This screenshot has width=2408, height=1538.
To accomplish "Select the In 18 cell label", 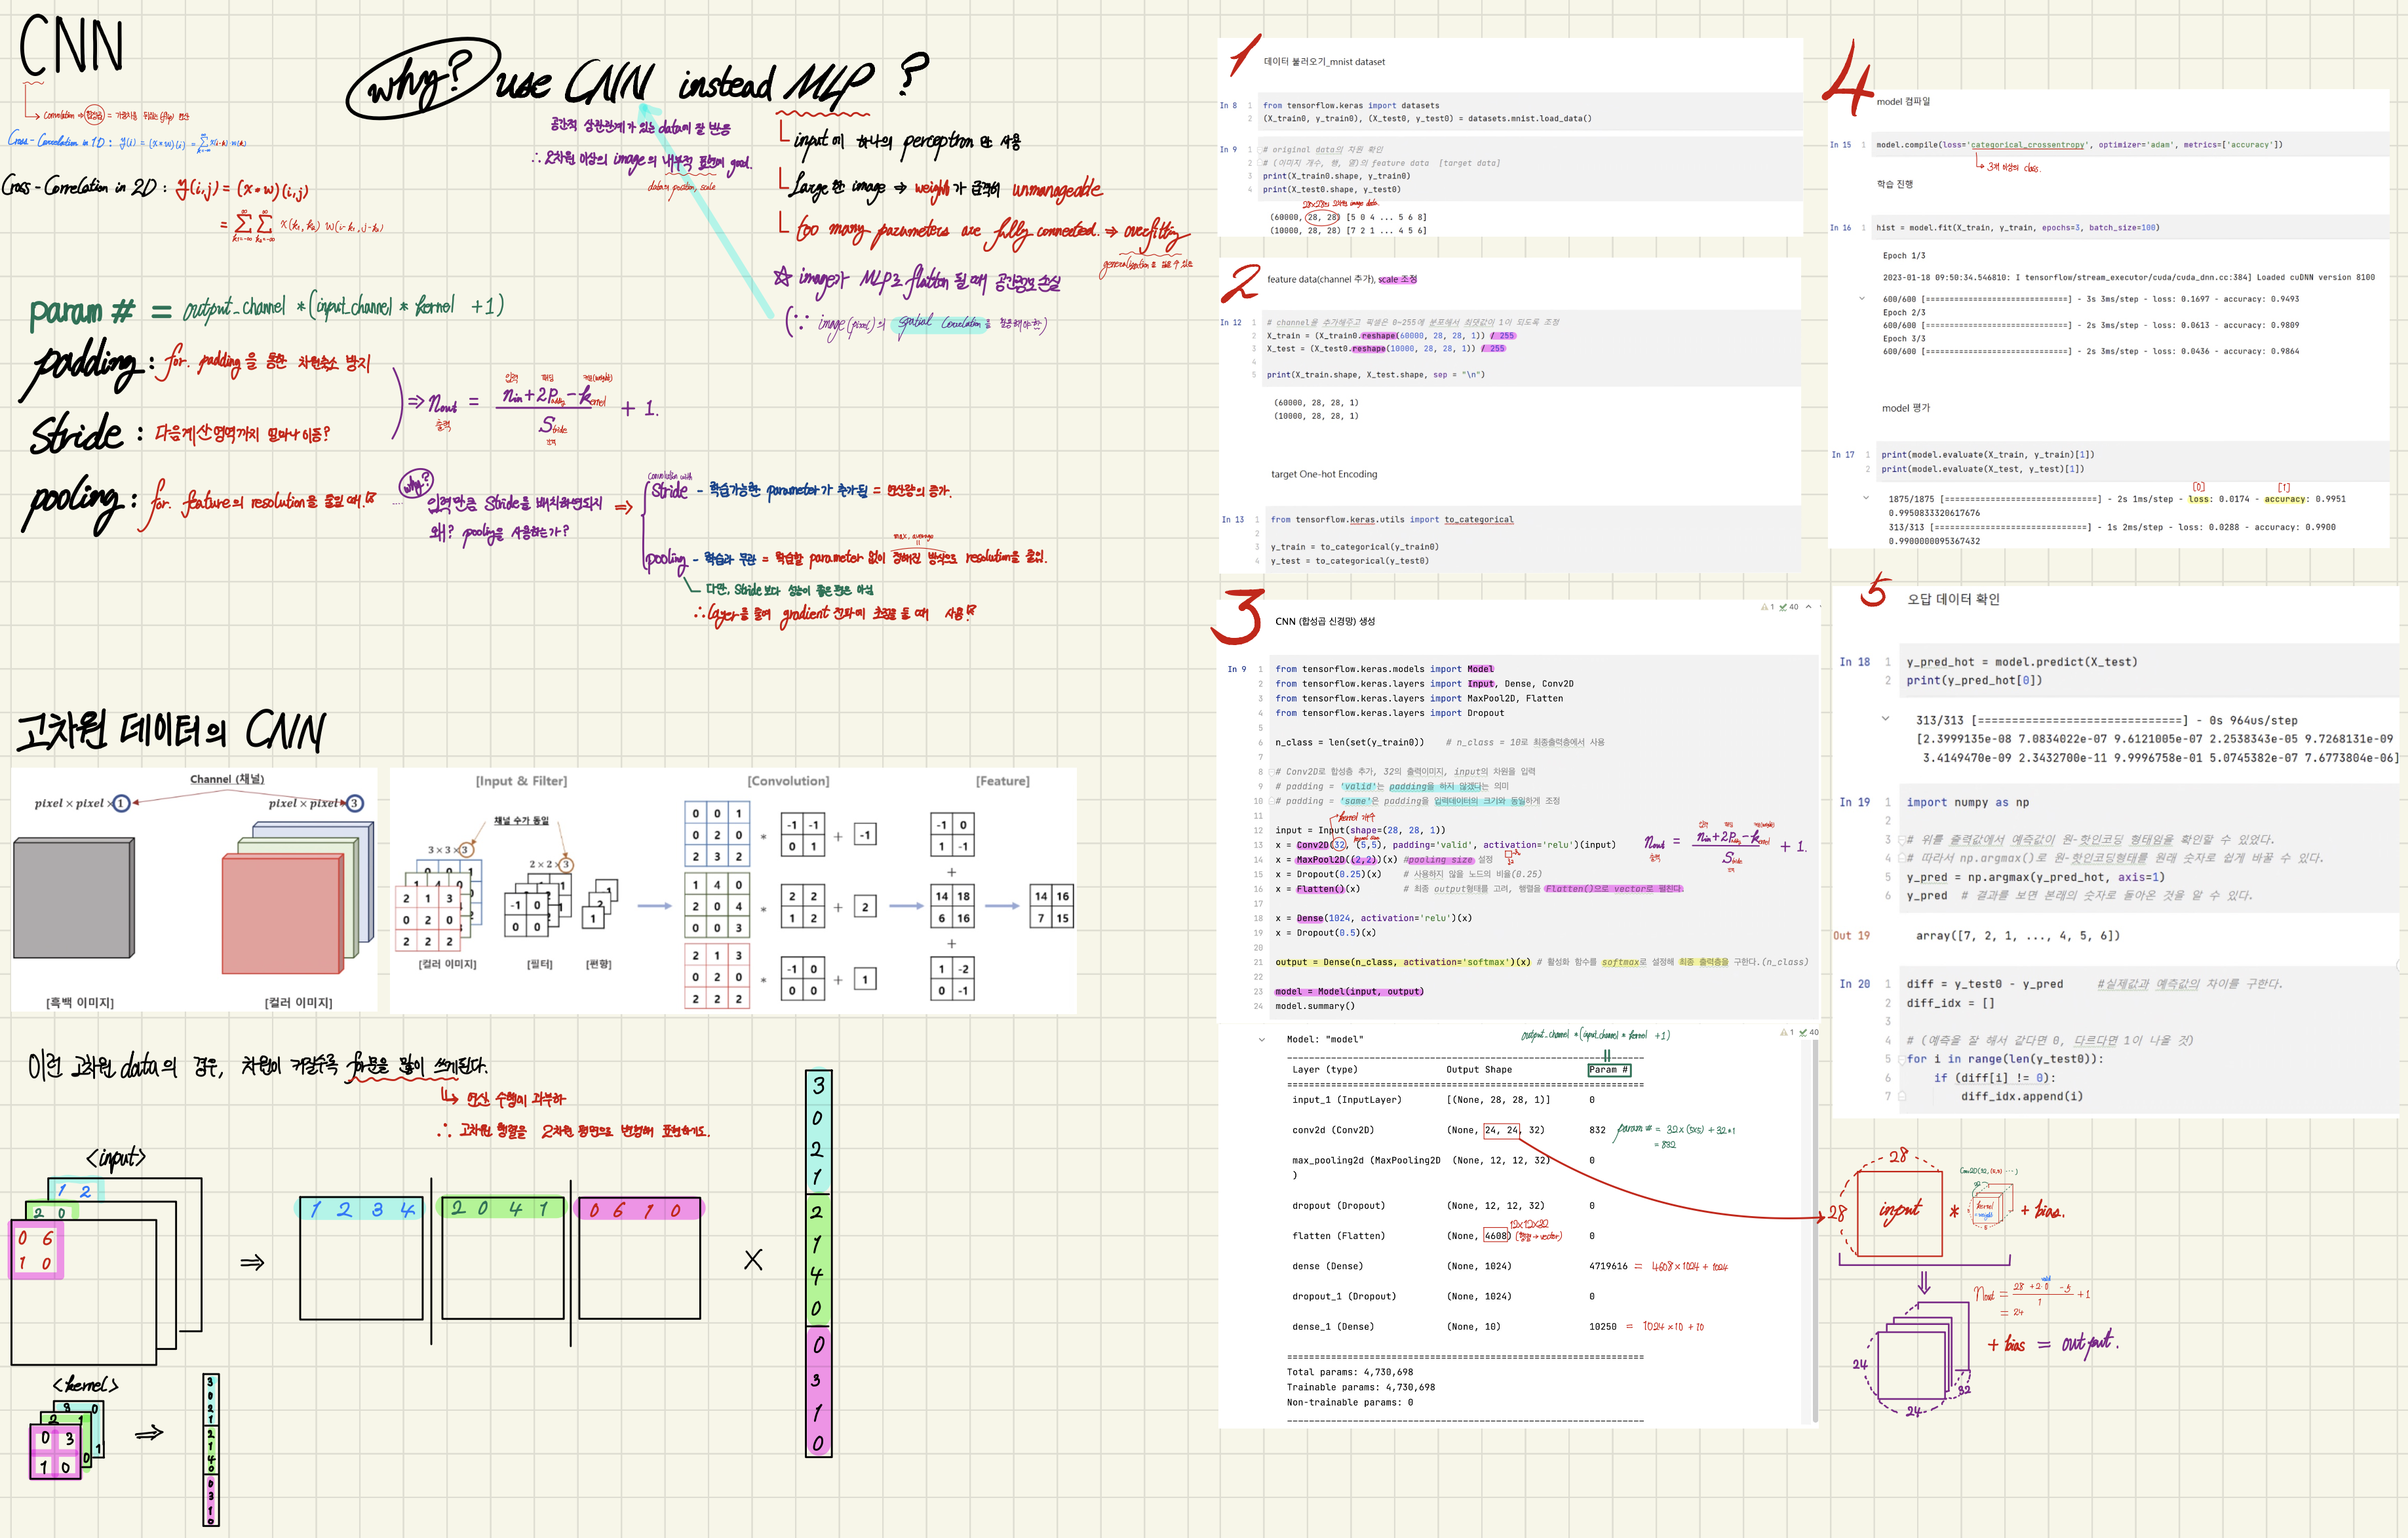I will pos(1854,662).
